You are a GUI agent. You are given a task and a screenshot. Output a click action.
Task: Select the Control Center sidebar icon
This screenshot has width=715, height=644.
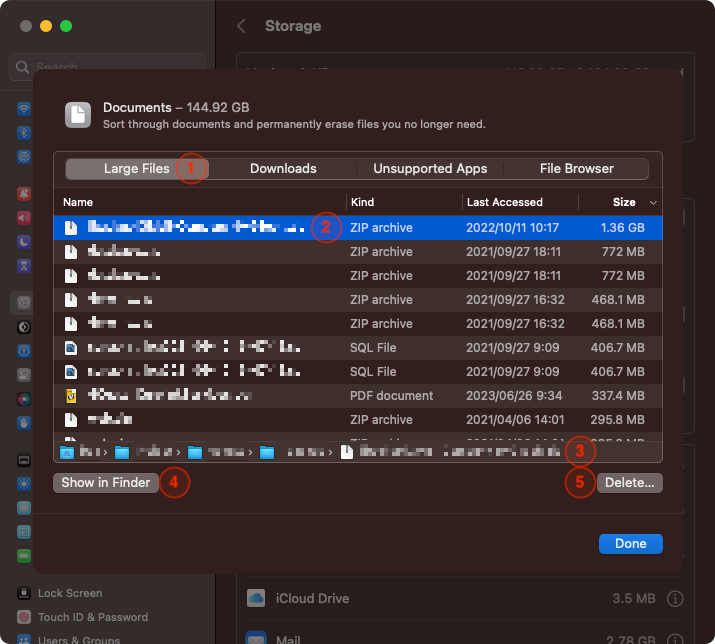coord(24,375)
